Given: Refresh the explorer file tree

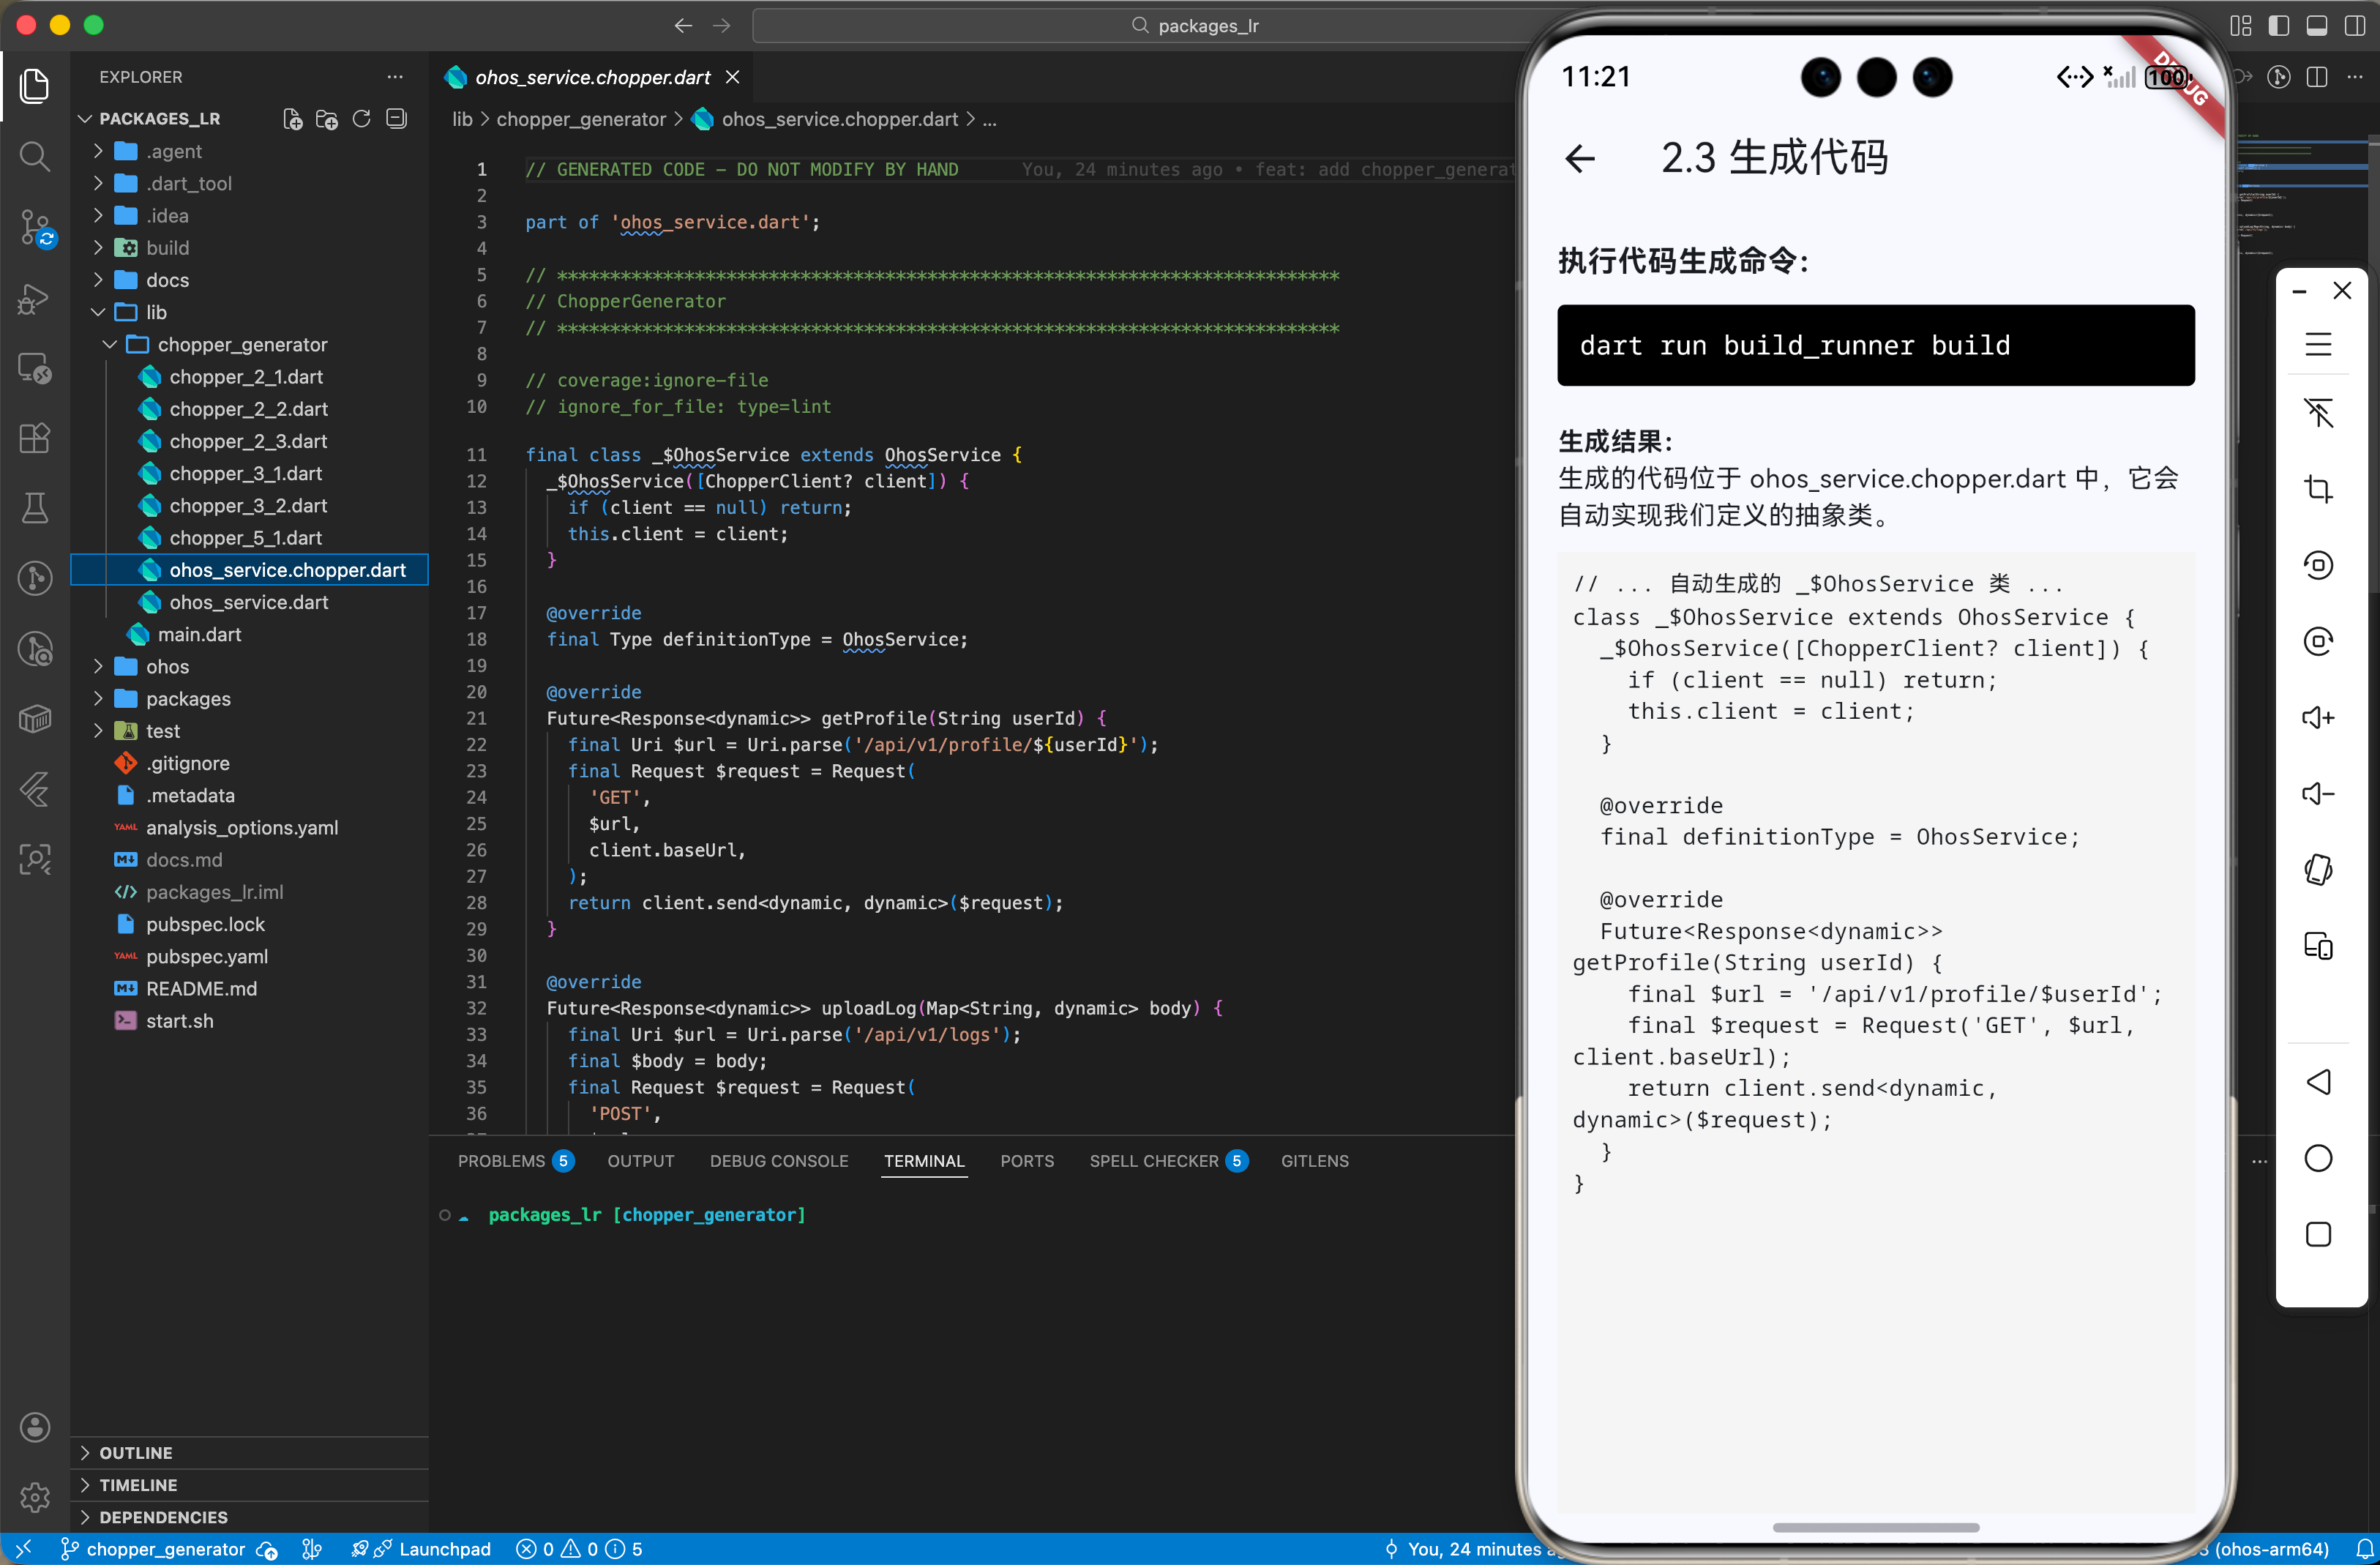Looking at the screenshot, I should (x=361, y=119).
